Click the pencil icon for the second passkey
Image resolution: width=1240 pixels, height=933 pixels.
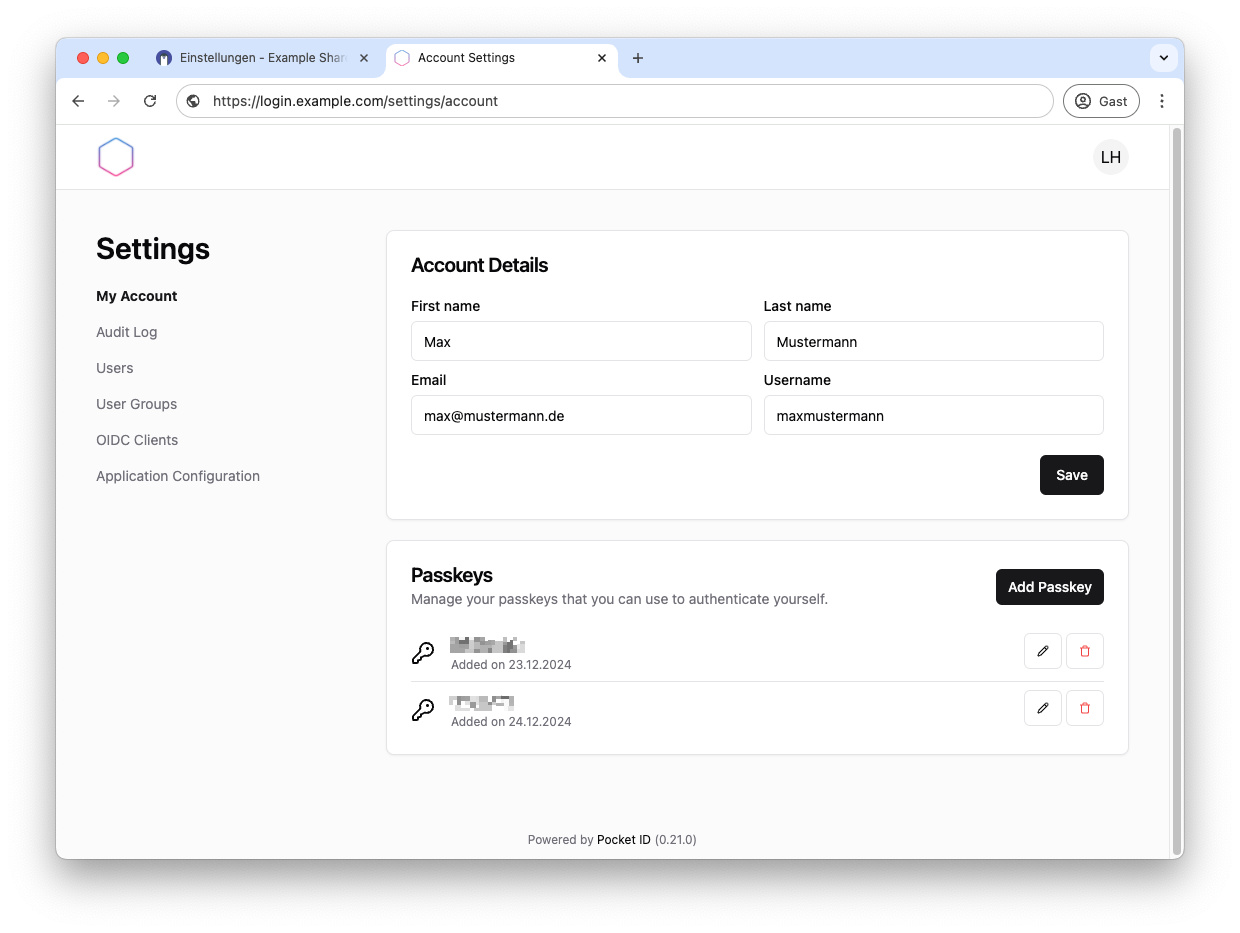coord(1042,708)
